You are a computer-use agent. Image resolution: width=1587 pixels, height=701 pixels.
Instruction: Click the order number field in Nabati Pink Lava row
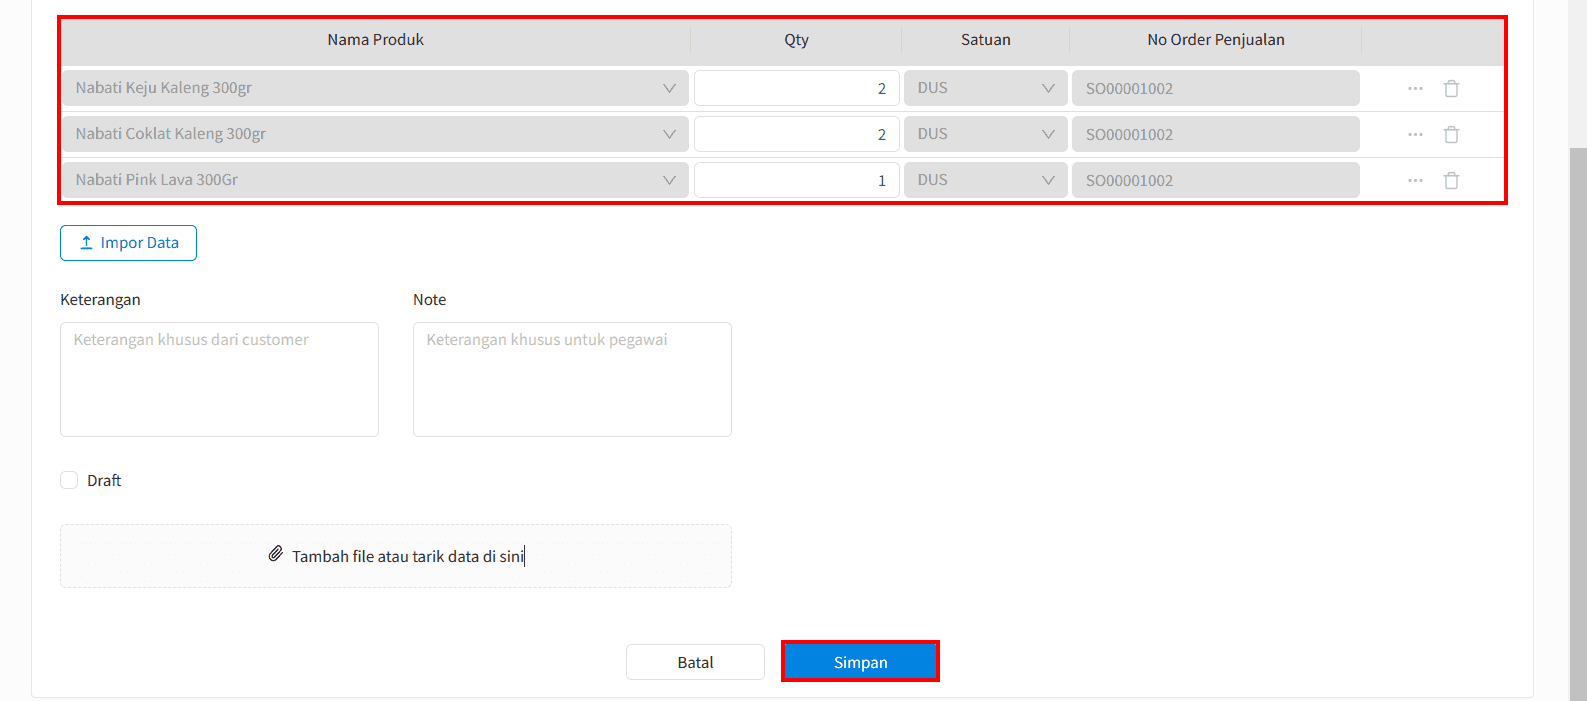(x=1216, y=180)
